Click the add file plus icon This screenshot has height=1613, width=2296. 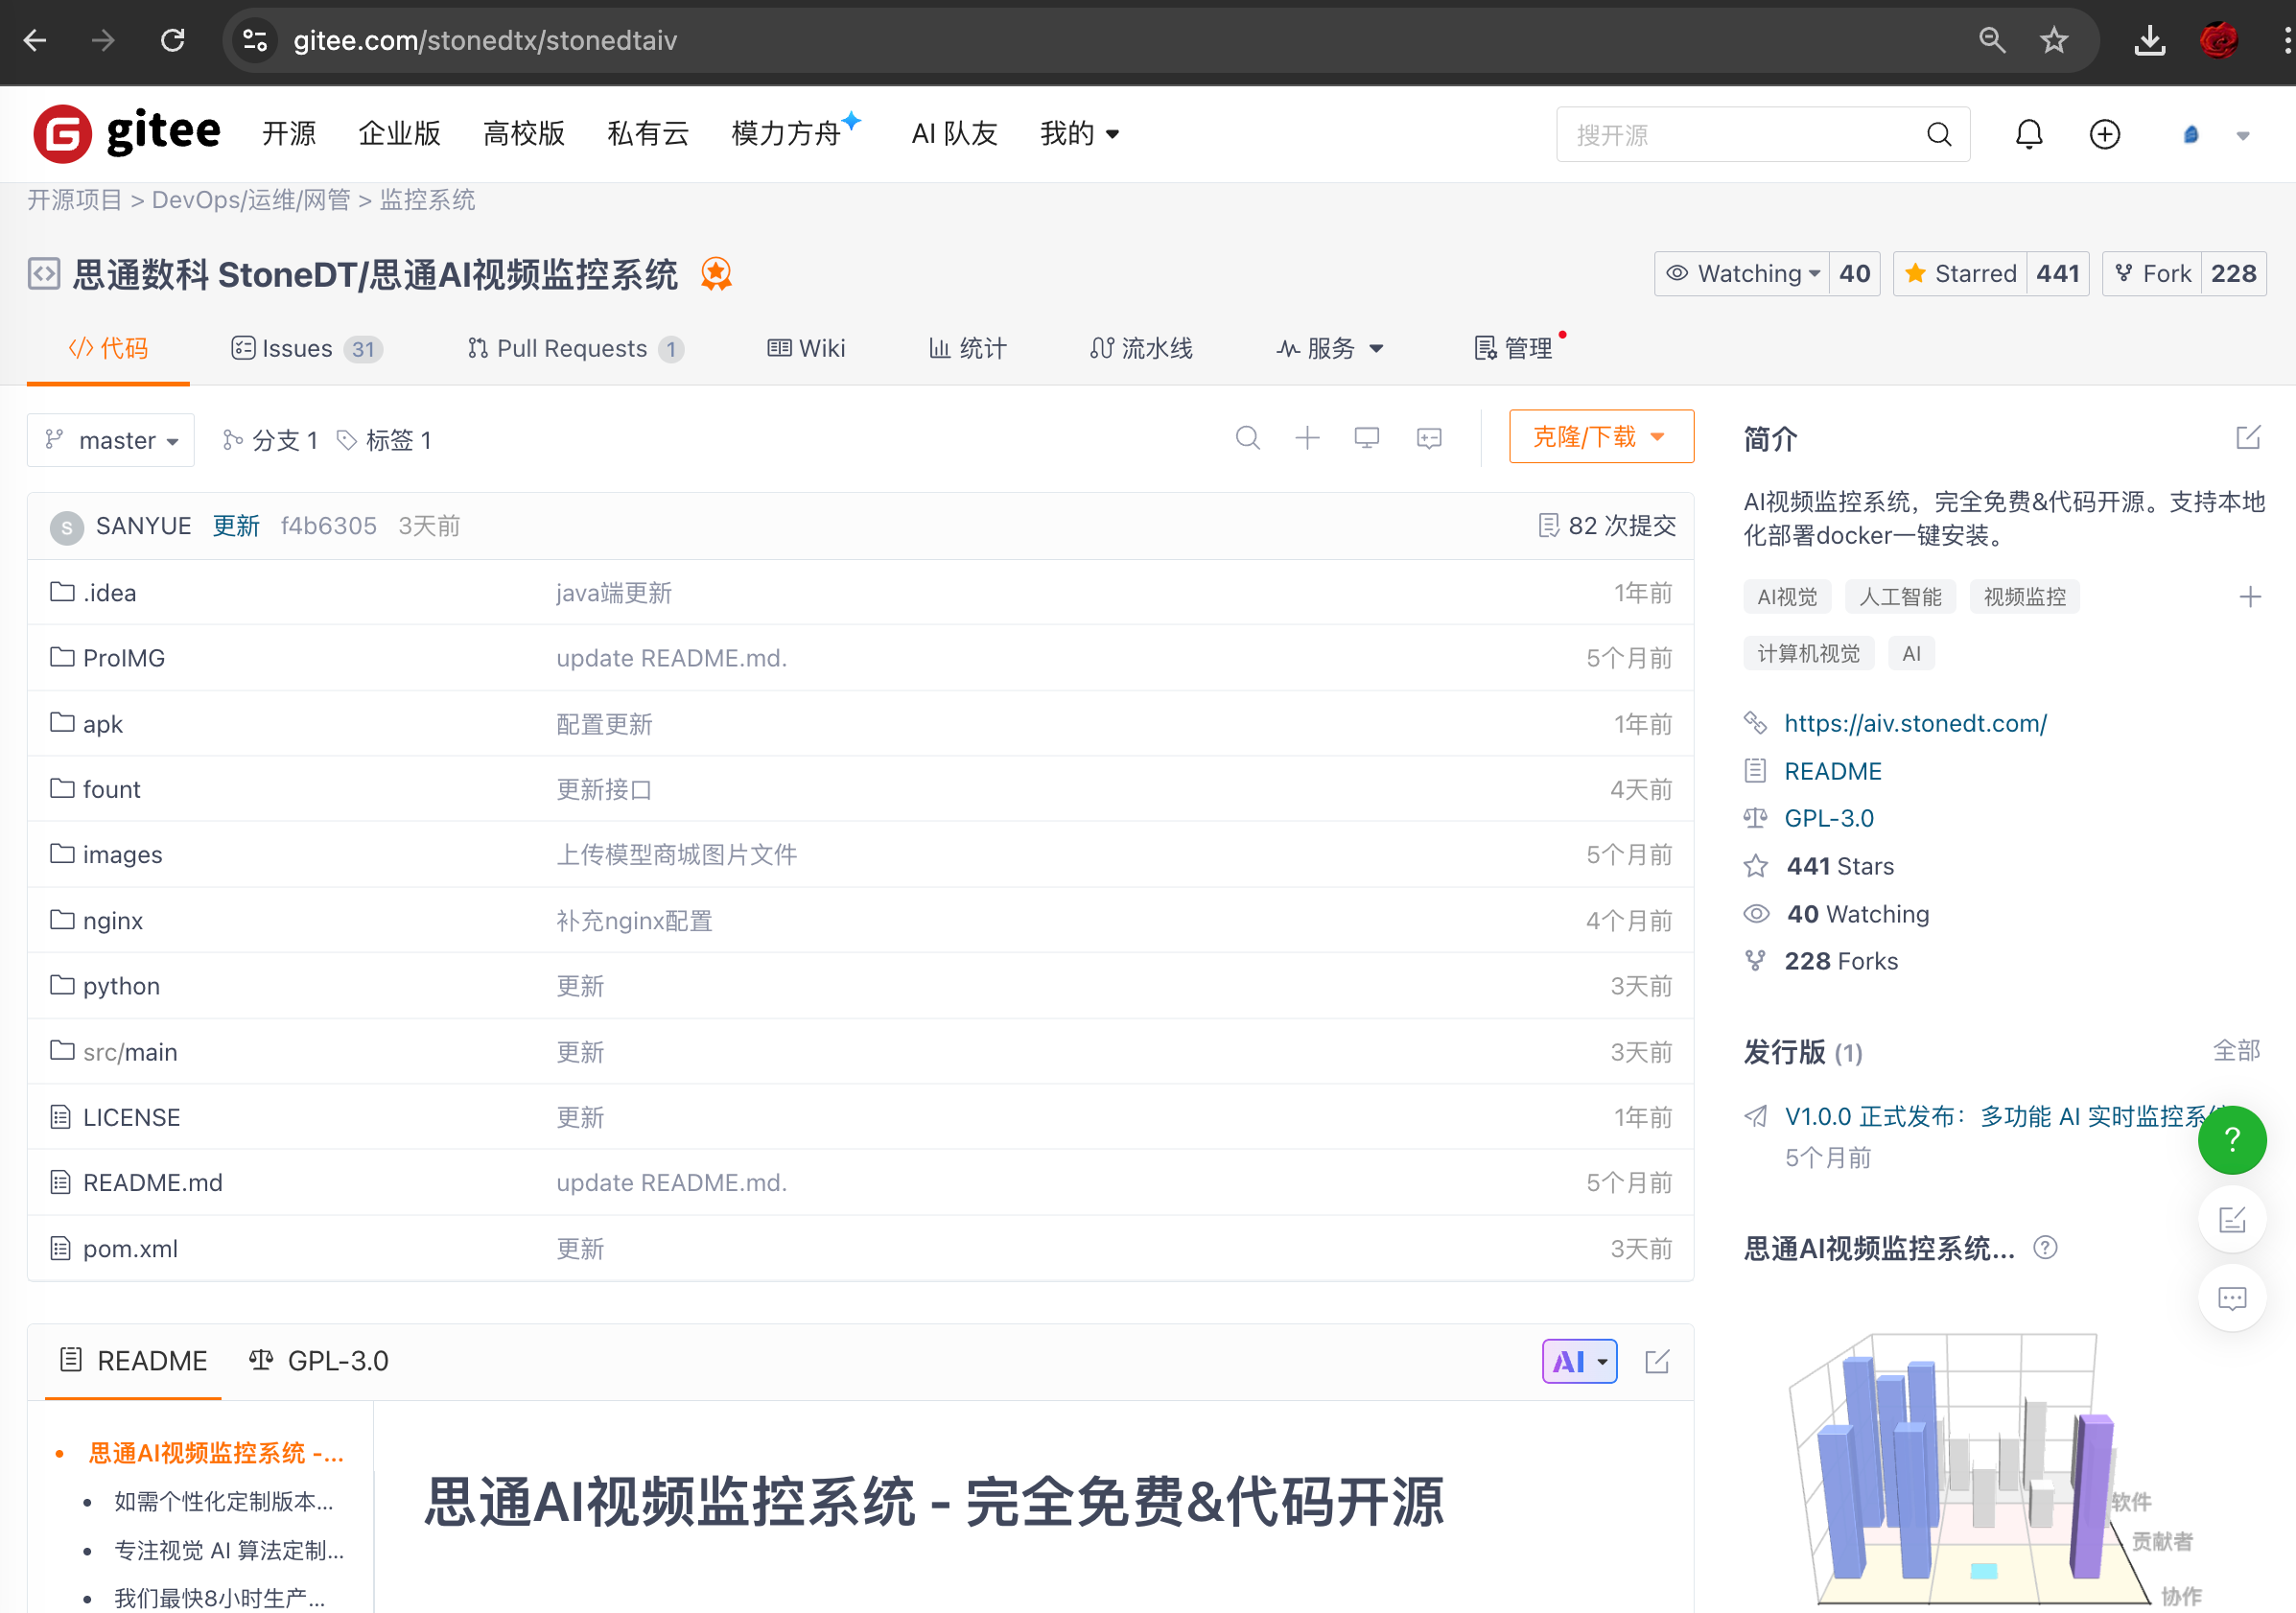pos(1307,438)
